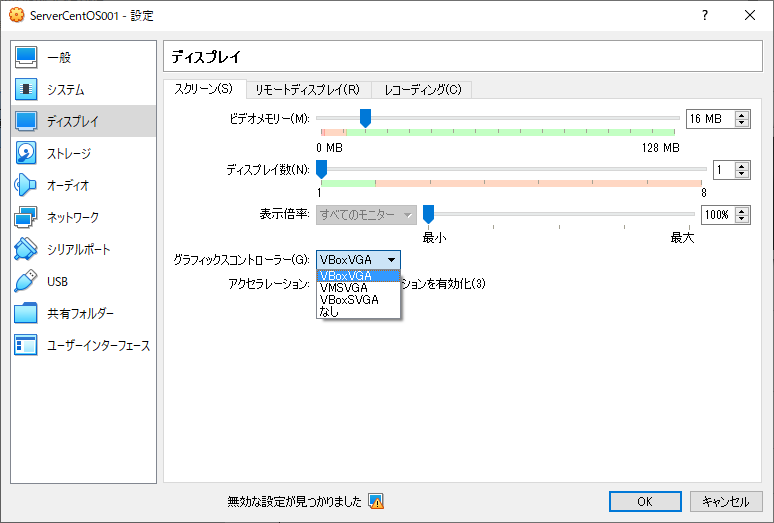Click the invalid settings warning icon
This screenshot has width=774, height=523.
pos(376,501)
